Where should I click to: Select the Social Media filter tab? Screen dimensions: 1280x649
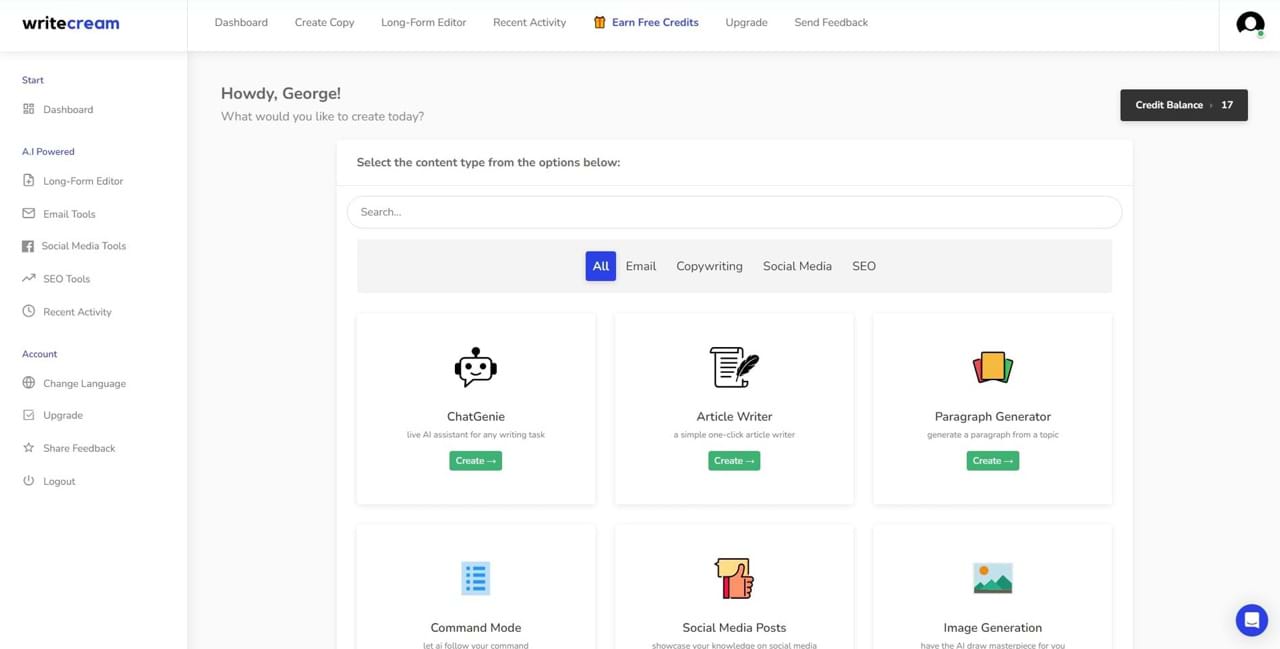click(x=797, y=266)
